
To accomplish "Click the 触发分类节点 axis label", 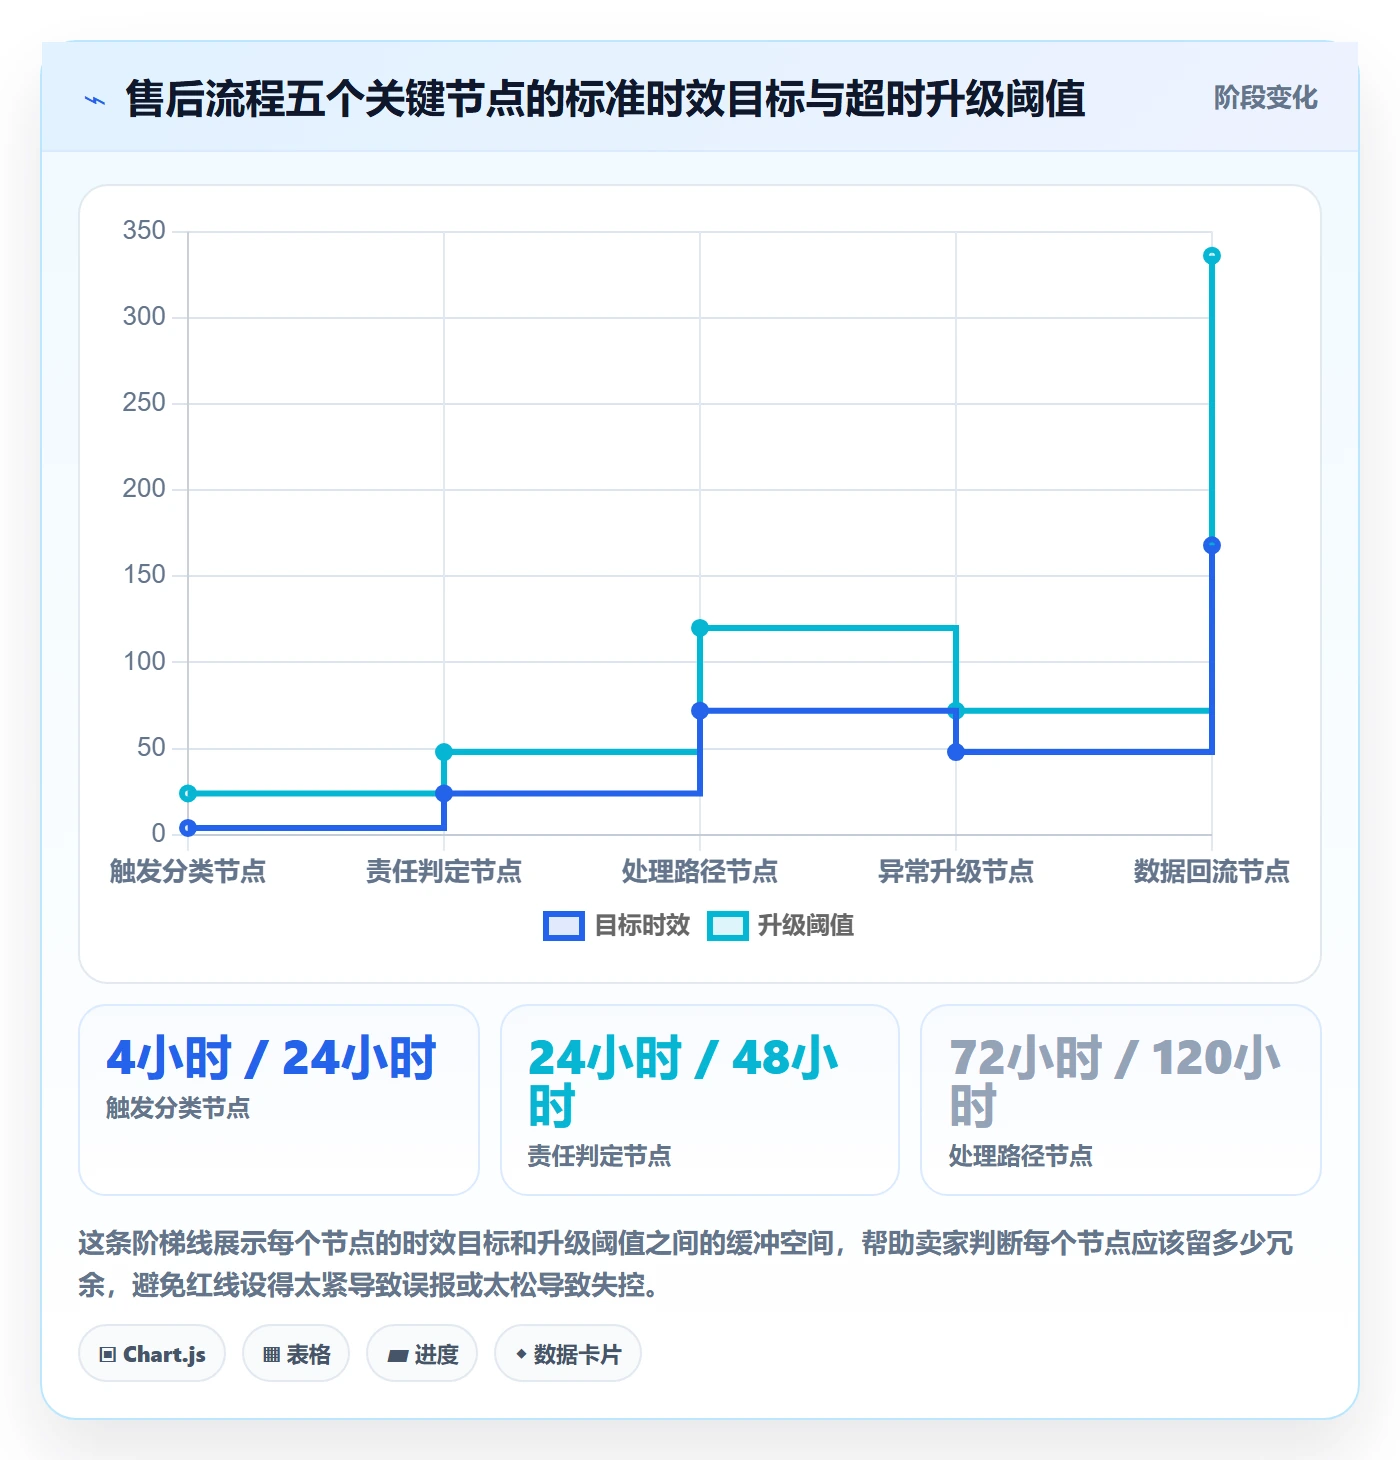I will [x=188, y=872].
